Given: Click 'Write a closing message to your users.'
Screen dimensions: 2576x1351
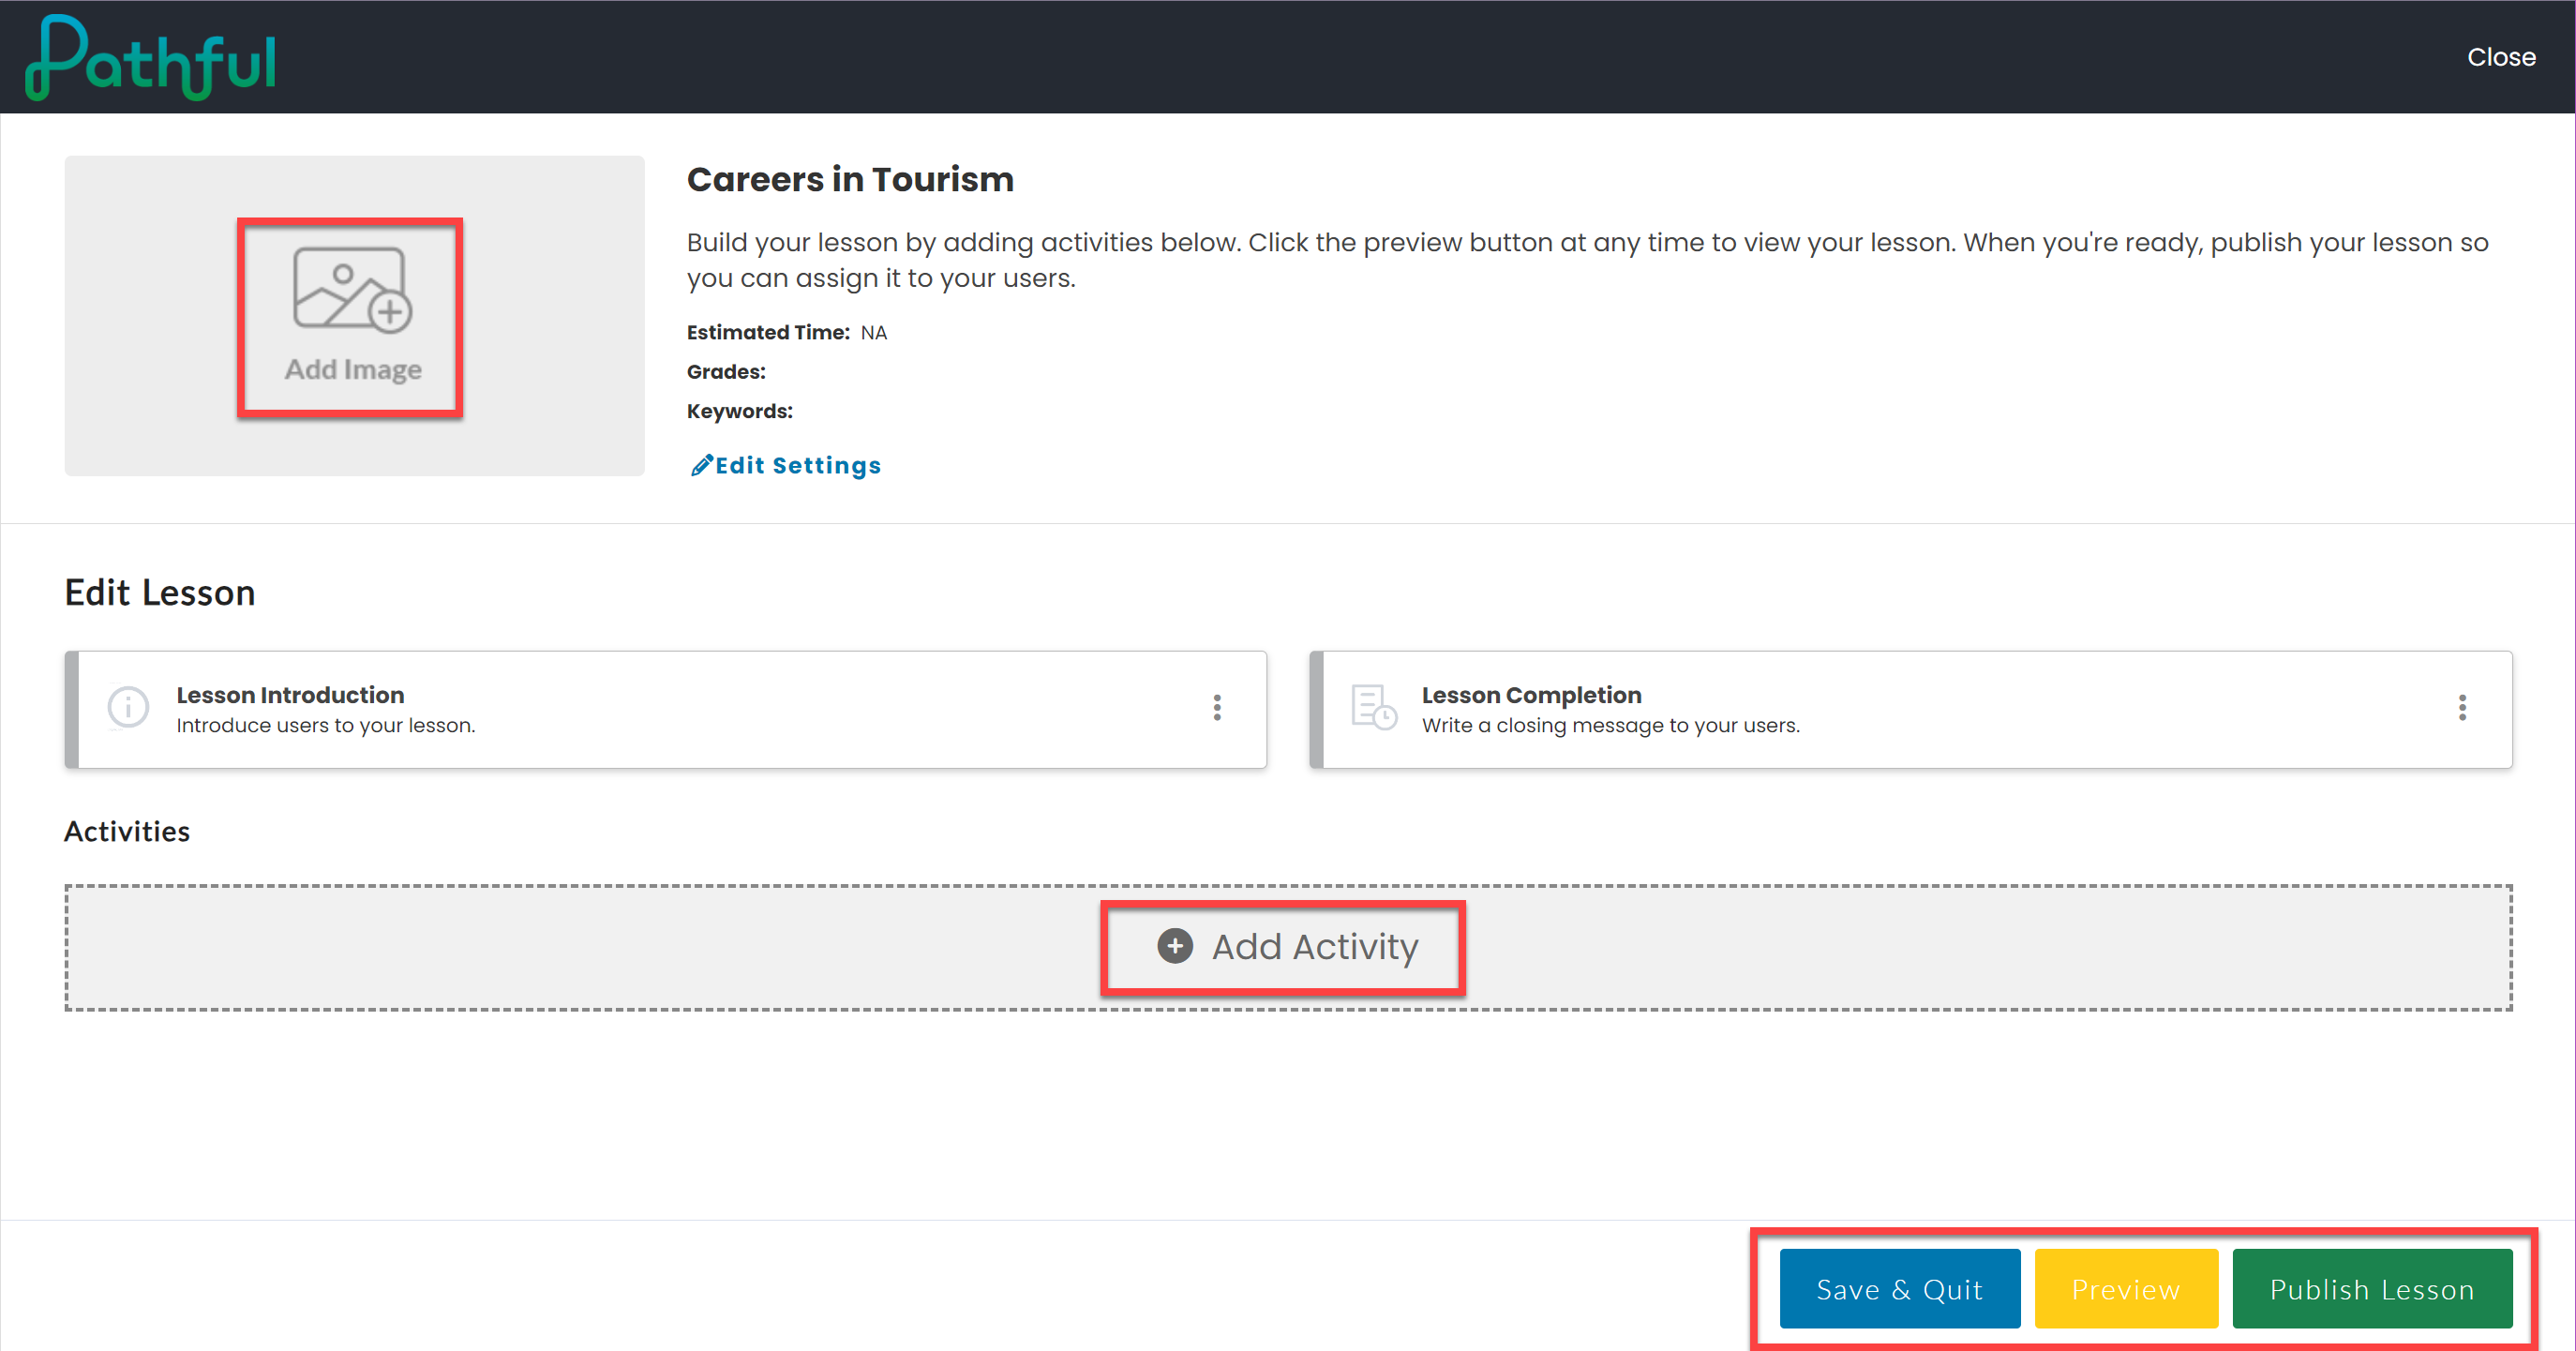Looking at the screenshot, I should click(1610, 726).
